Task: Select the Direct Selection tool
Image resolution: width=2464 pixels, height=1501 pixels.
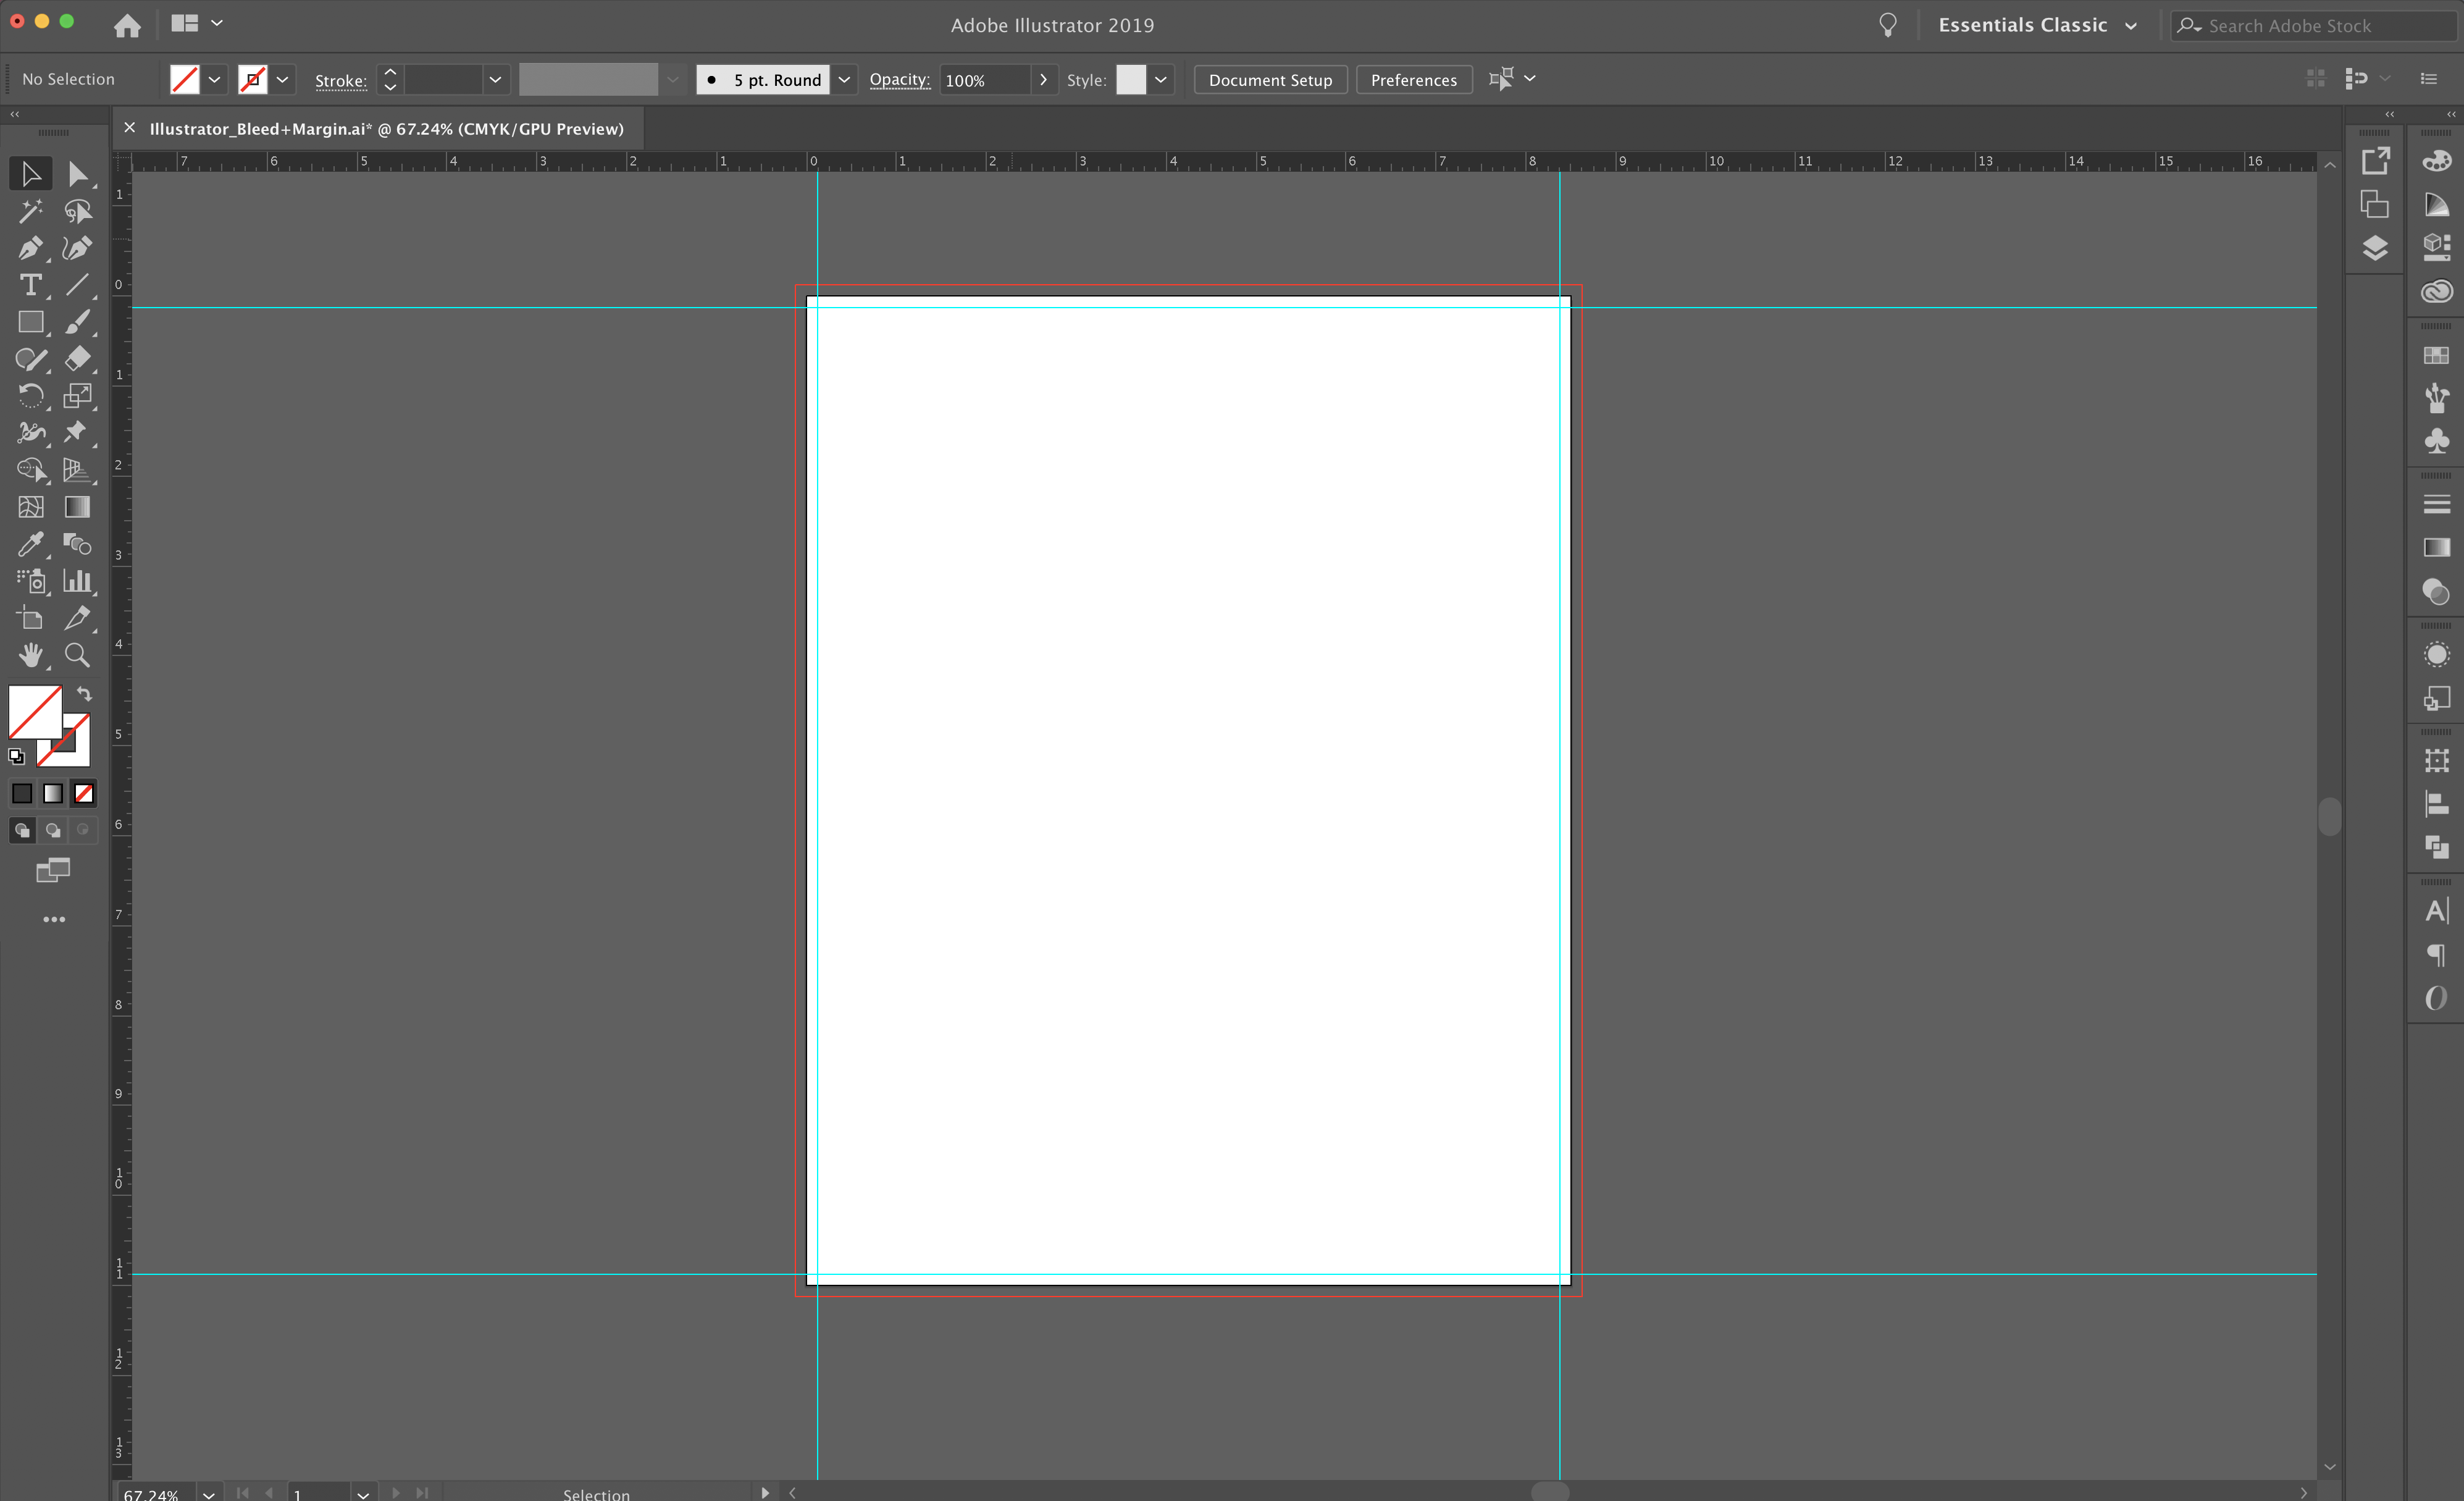Action: 79,173
